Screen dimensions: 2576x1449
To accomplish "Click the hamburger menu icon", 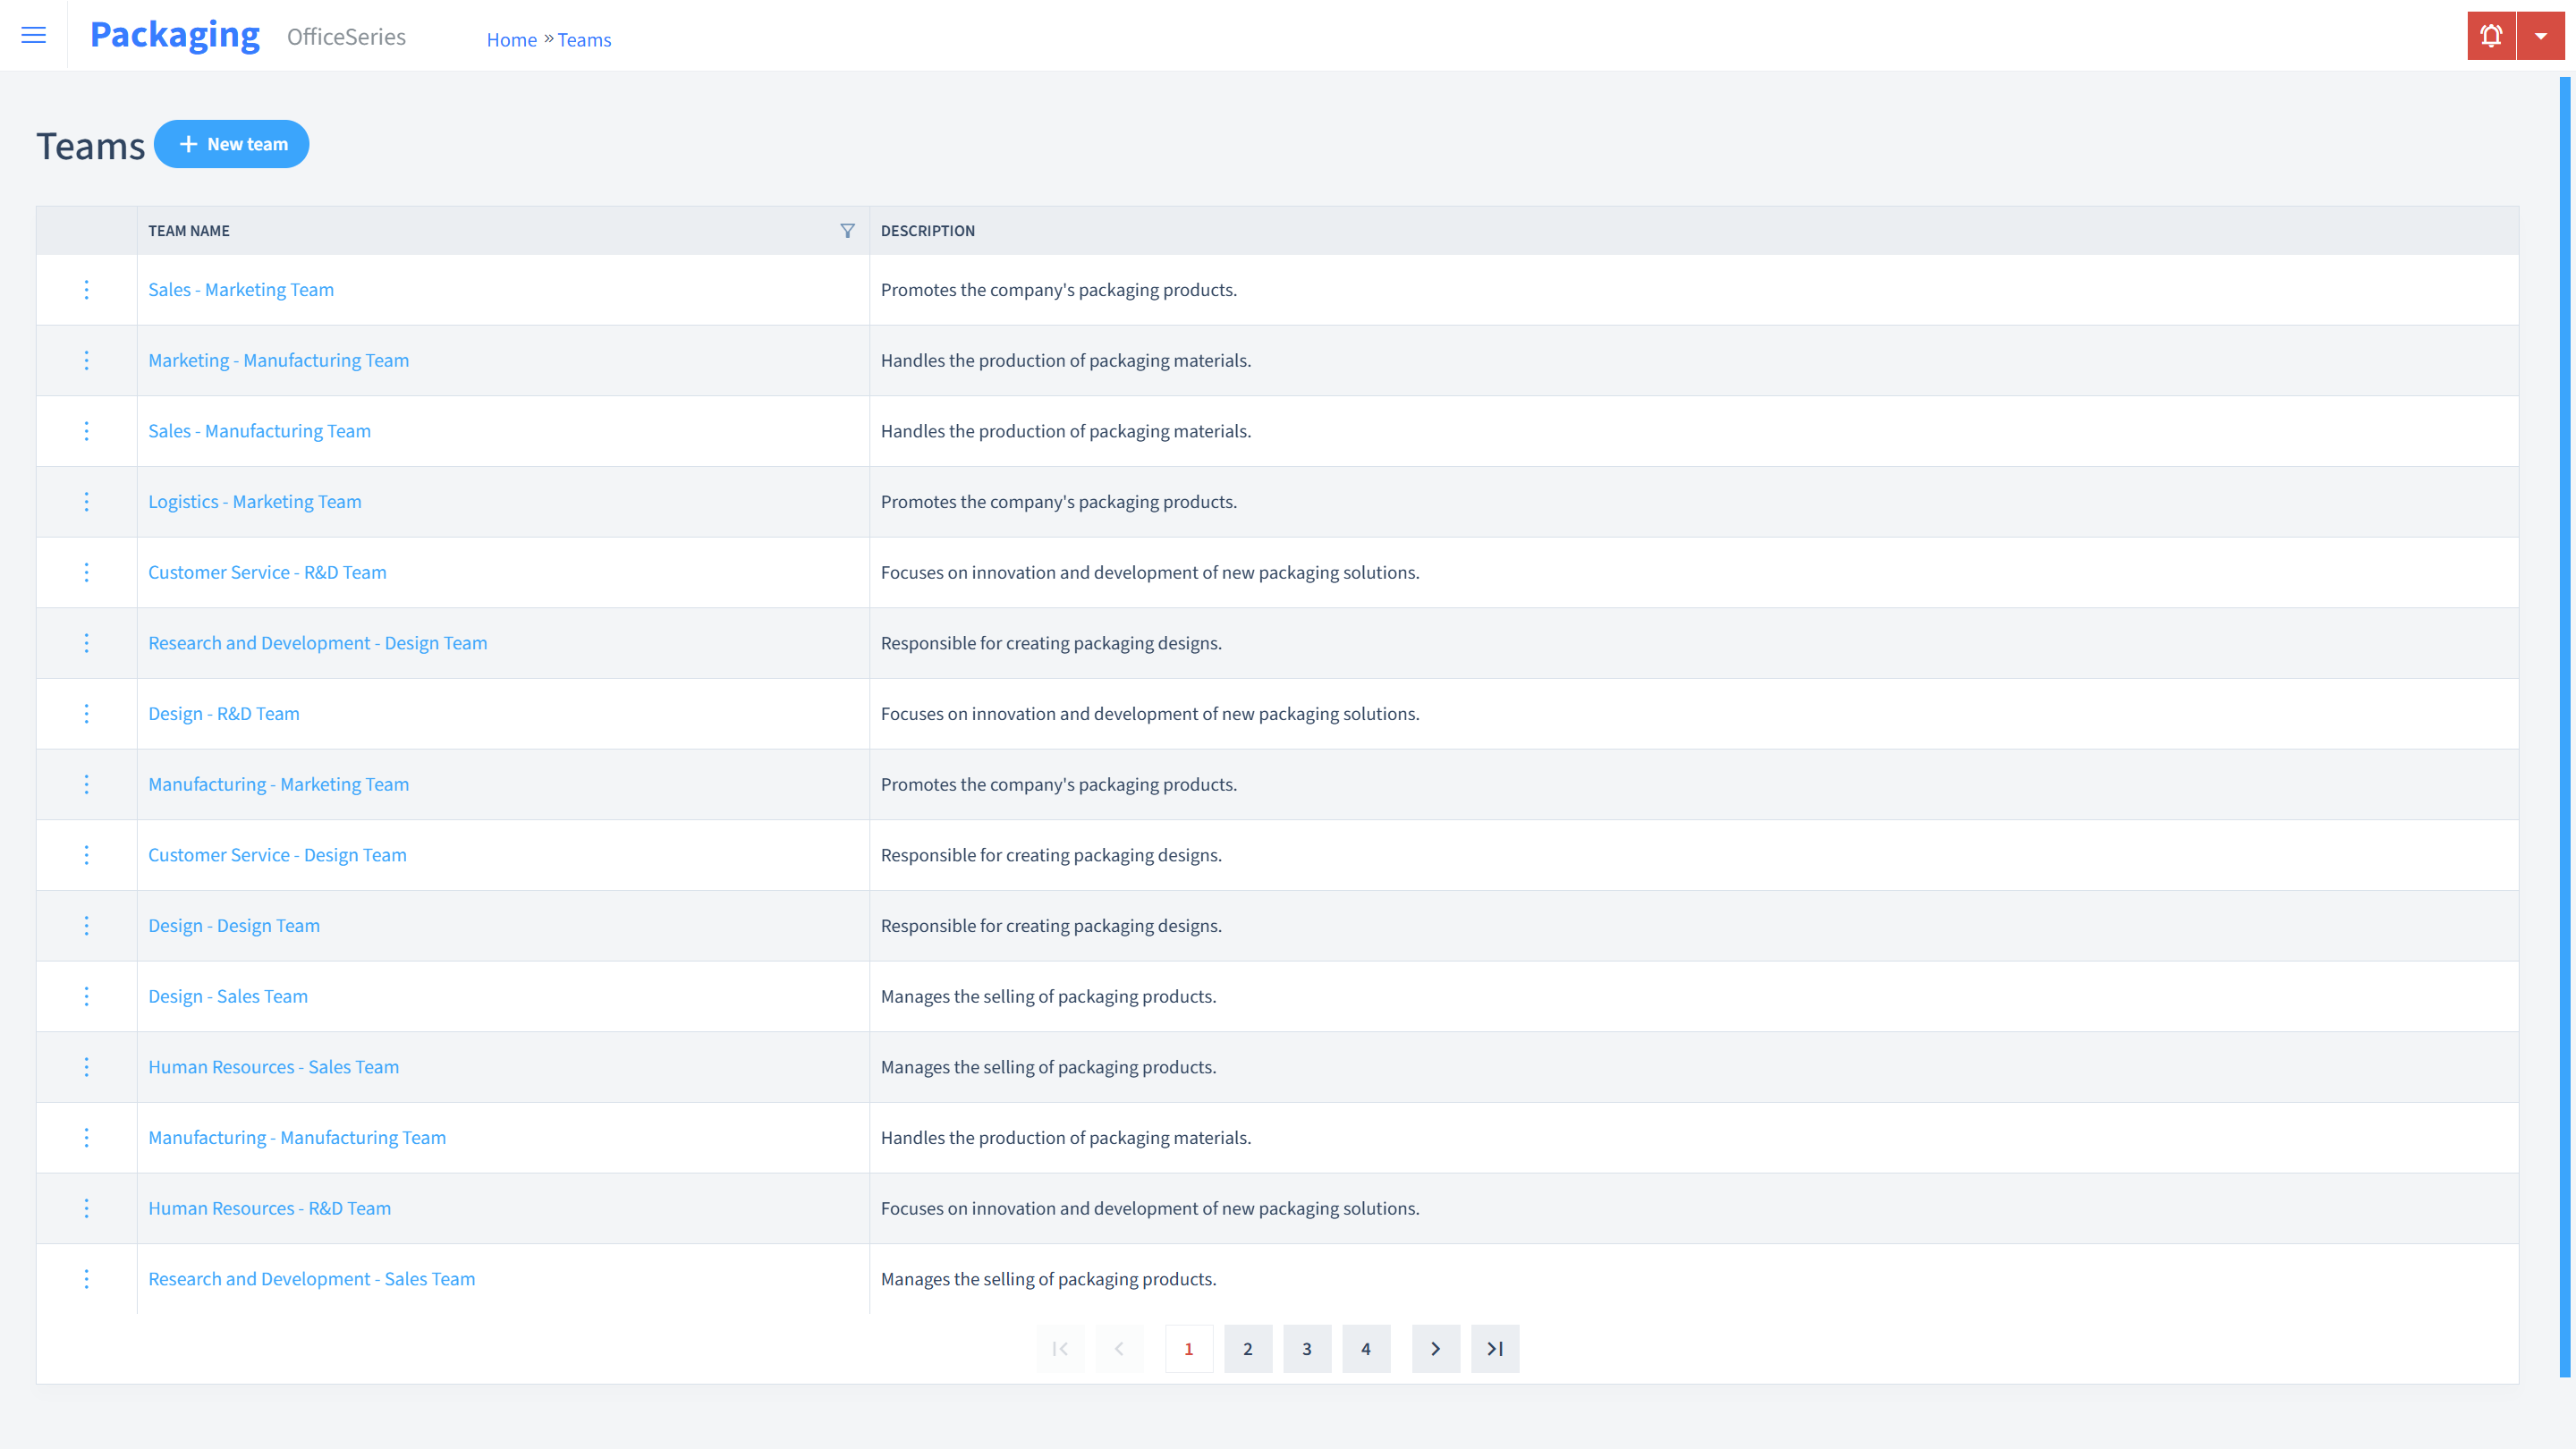I will (x=34, y=36).
